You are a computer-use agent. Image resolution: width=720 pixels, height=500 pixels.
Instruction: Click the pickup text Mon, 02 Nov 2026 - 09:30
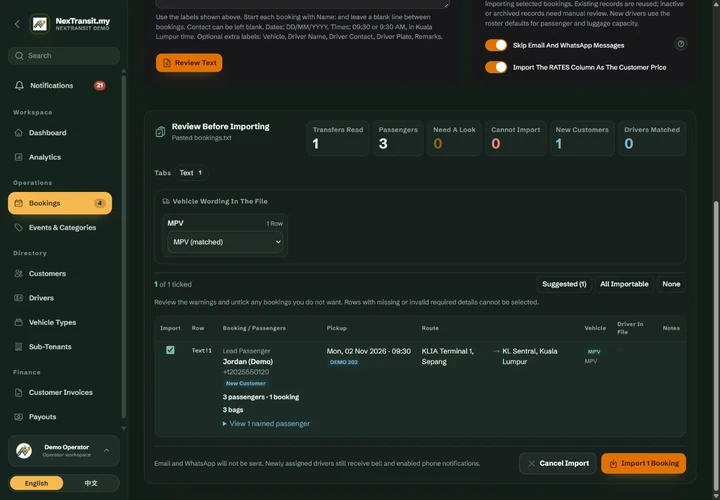coord(369,351)
